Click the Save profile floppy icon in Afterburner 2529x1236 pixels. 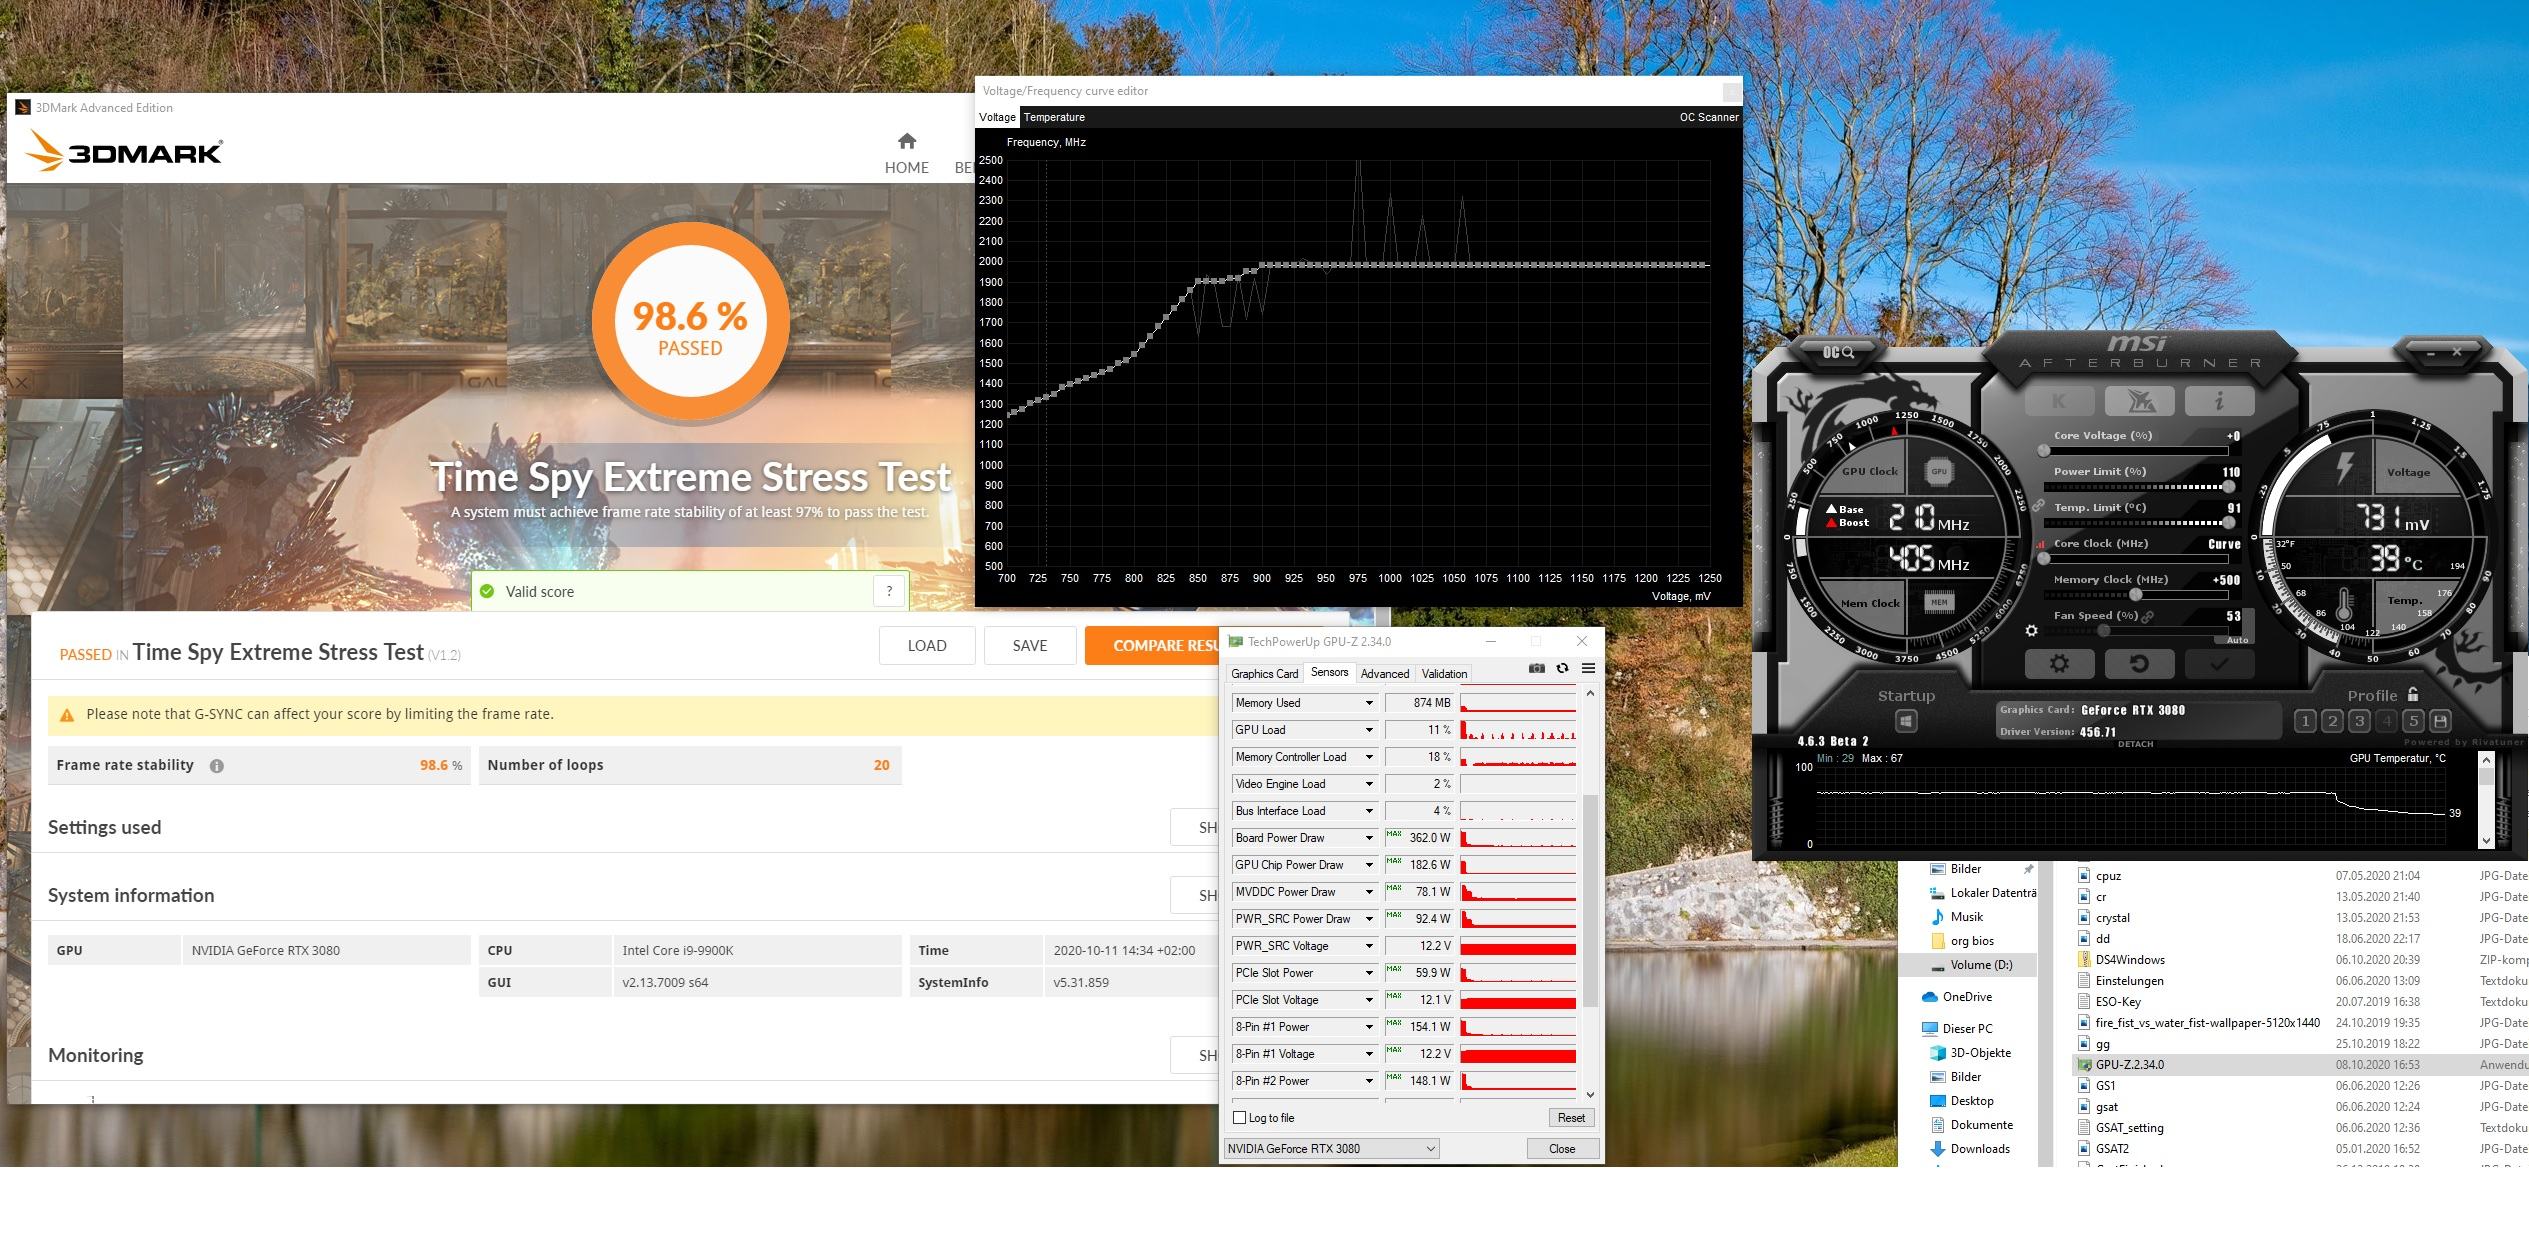[x=2440, y=720]
